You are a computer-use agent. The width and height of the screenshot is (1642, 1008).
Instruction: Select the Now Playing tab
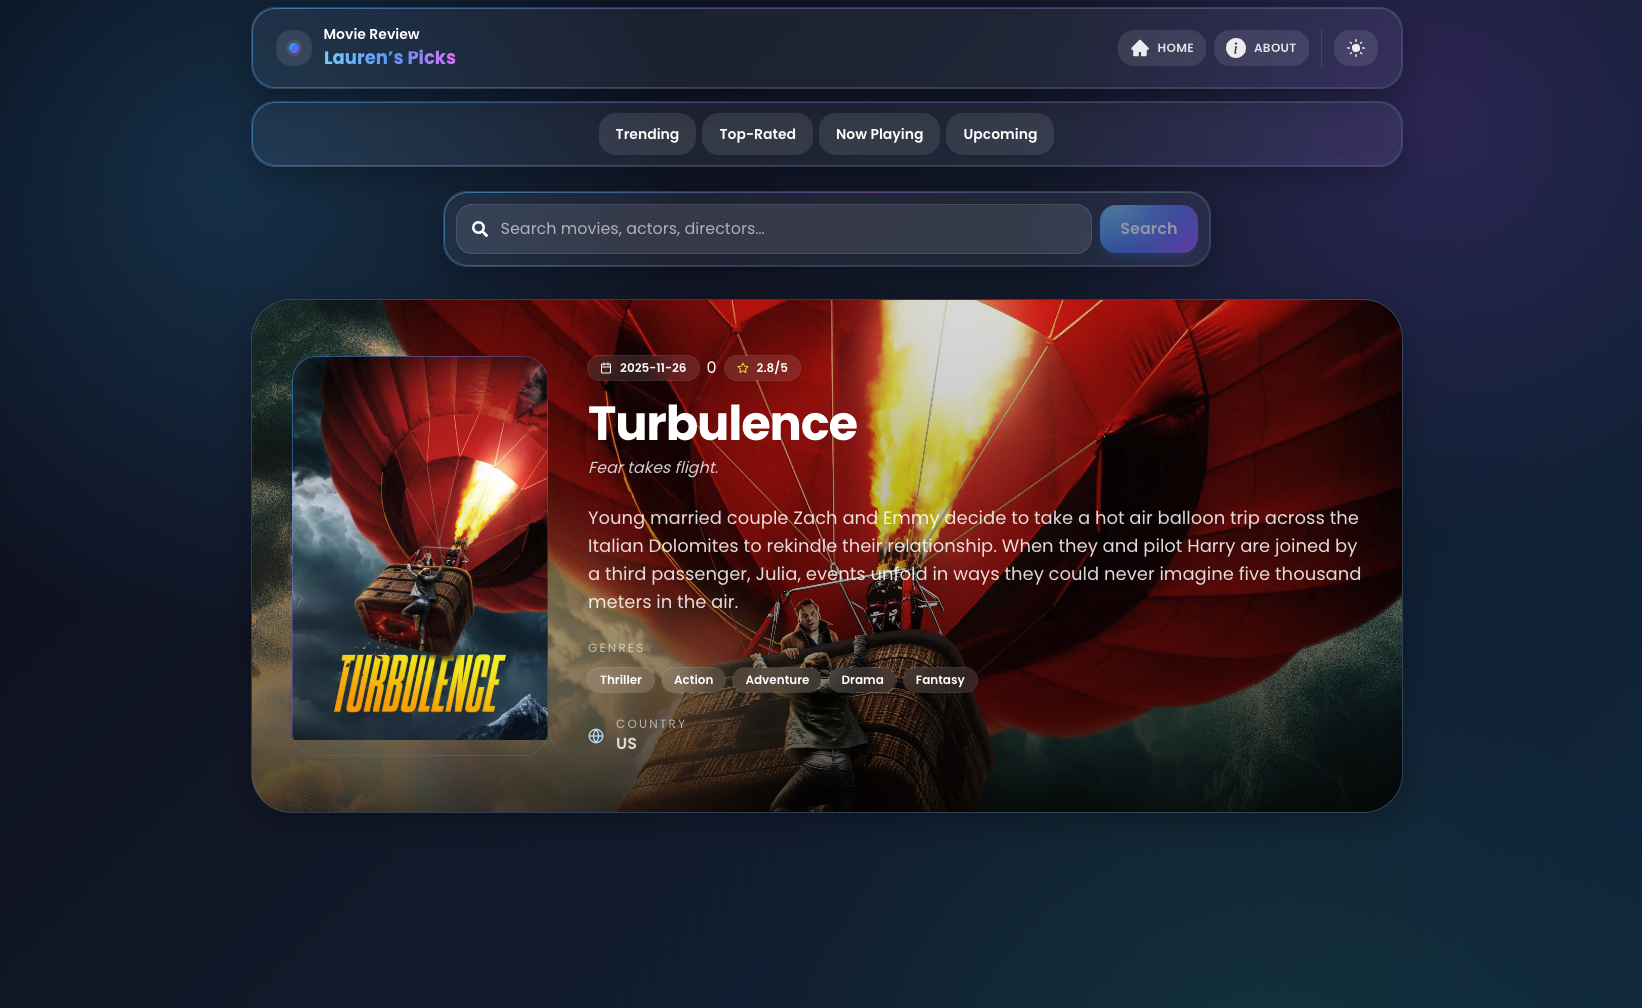click(x=879, y=134)
